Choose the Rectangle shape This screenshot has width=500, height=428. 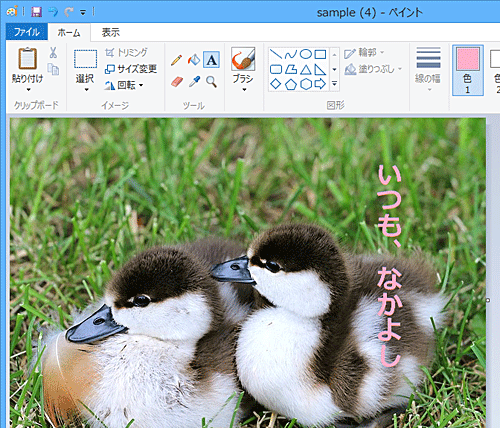tap(320, 54)
